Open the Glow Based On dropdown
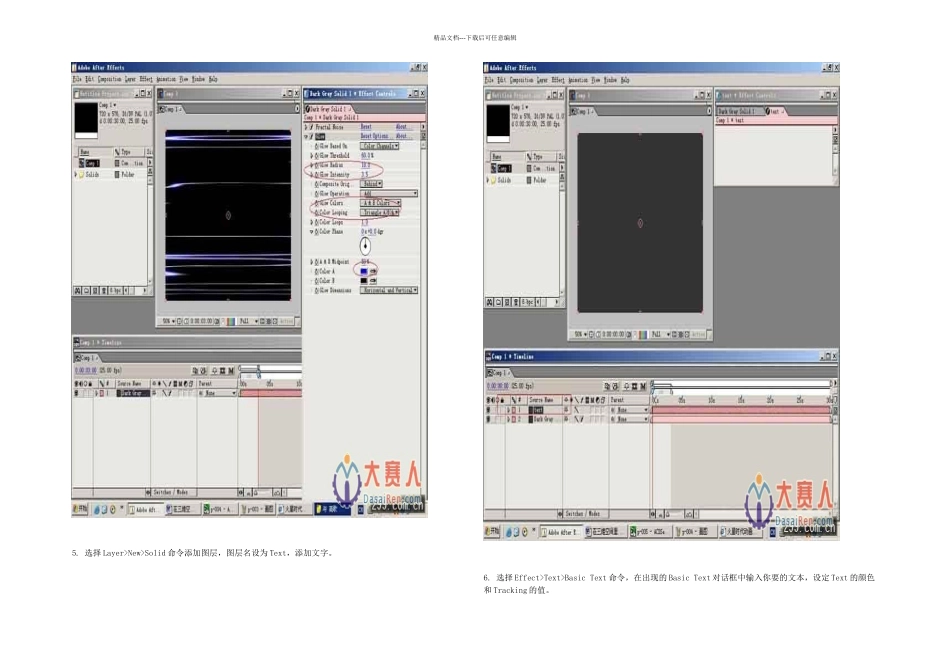Viewport: 950px width, 672px height. [380, 146]
